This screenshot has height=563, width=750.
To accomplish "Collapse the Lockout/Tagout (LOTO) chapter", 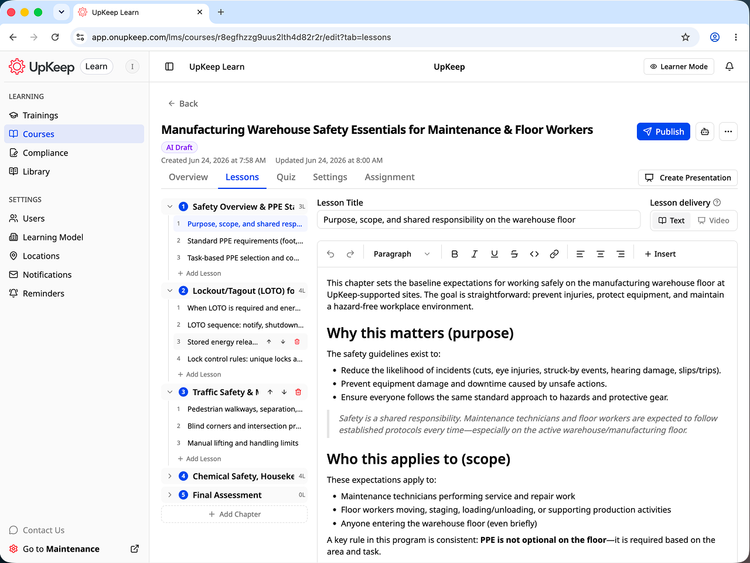I will (x=170, y=291).
